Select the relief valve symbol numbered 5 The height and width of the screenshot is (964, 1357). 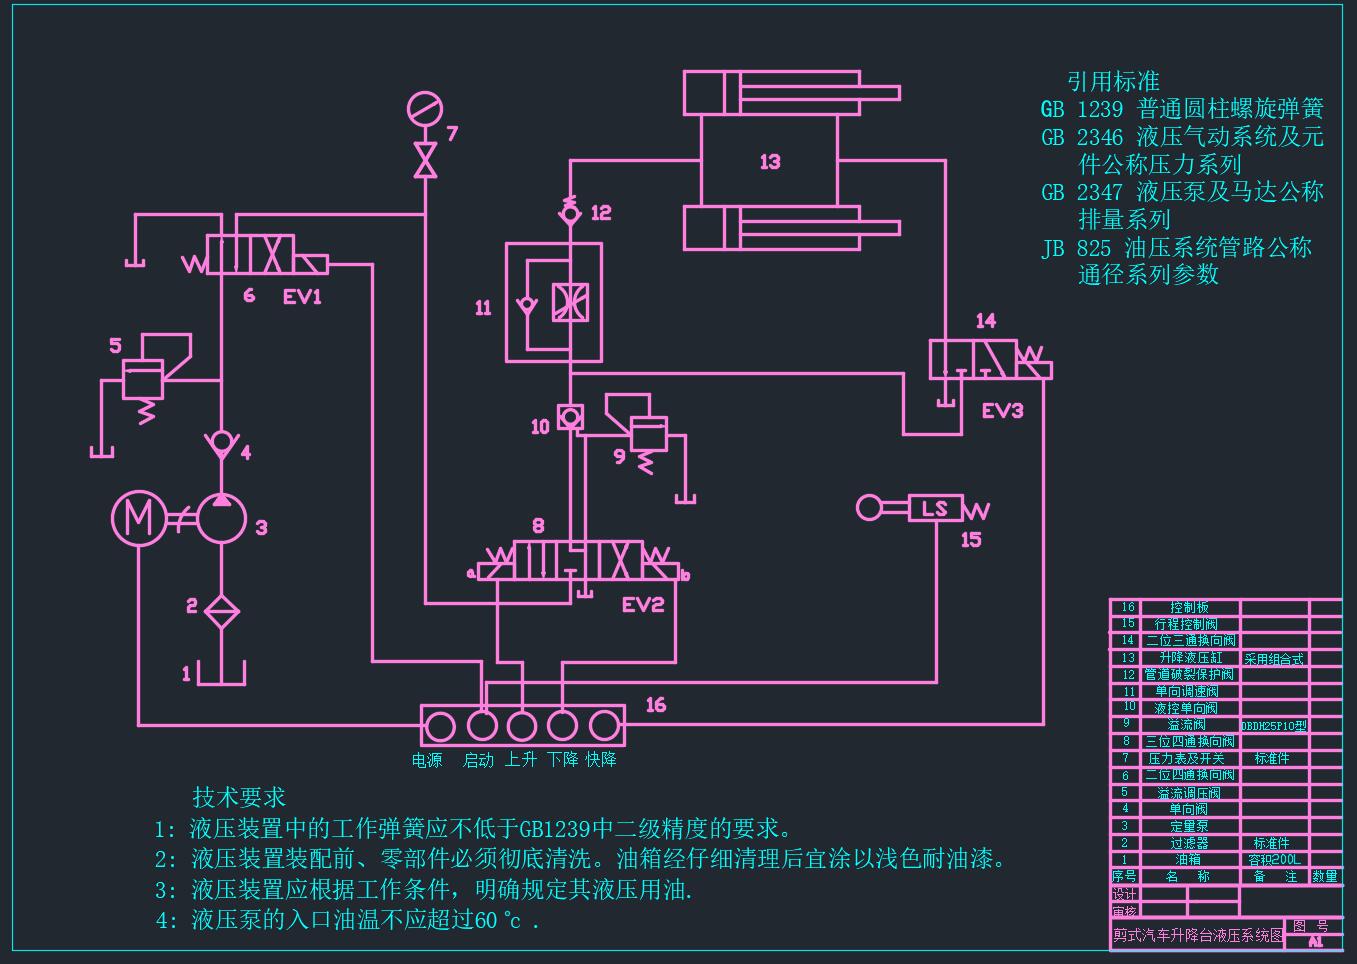click(x=145, y=380)
